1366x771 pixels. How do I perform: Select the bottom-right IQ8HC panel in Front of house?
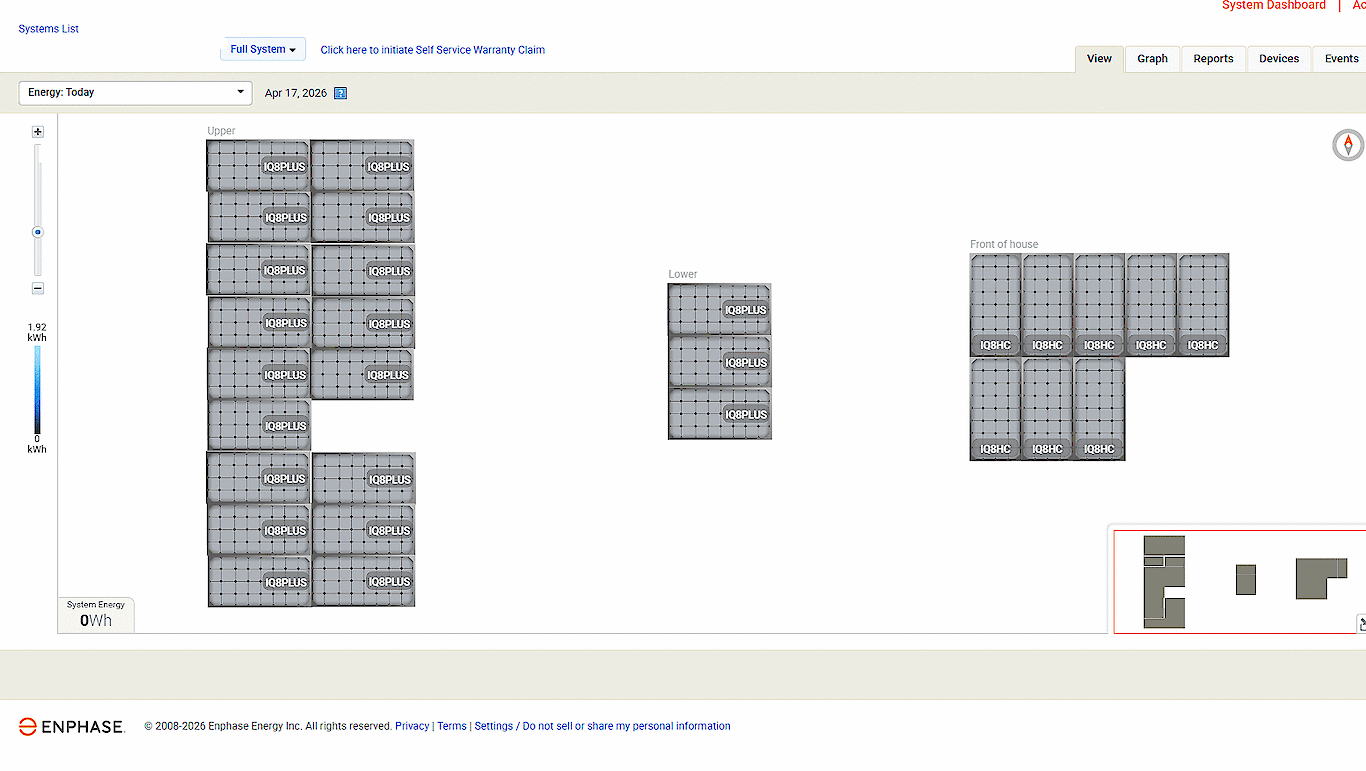[x=1099, y=408]
